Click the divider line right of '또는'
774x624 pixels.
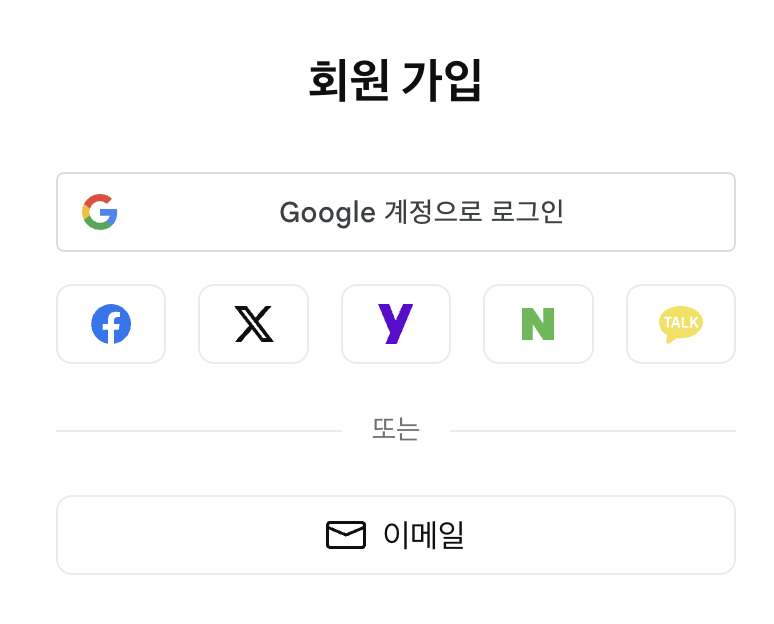click(x=592, y=431)
